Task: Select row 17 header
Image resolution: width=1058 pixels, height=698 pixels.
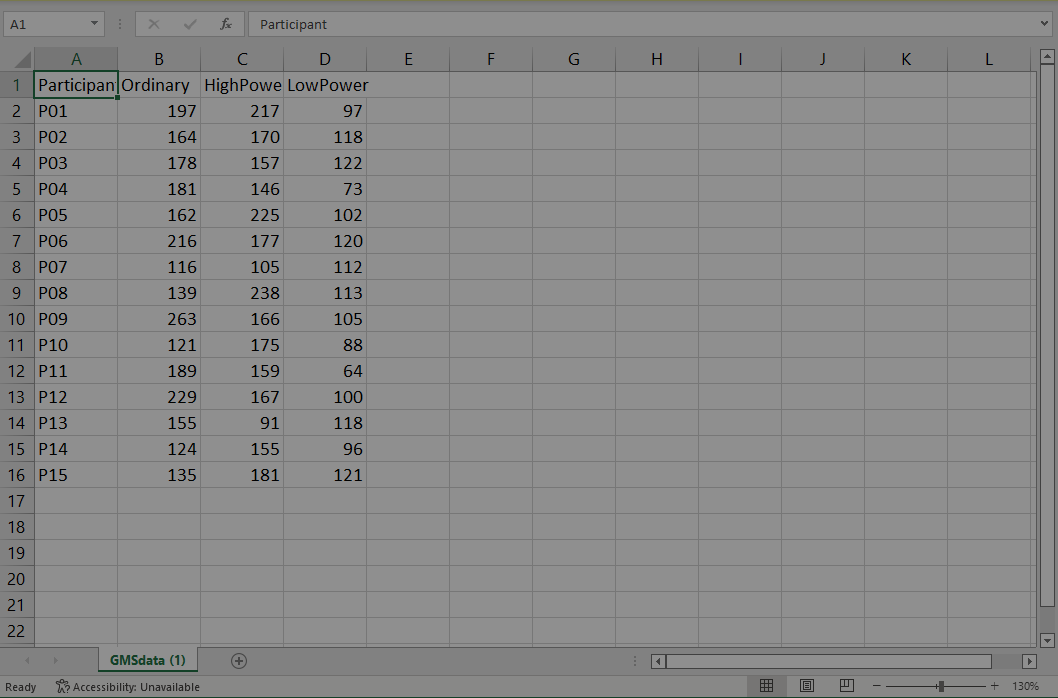Action: (x=17, y=501)
